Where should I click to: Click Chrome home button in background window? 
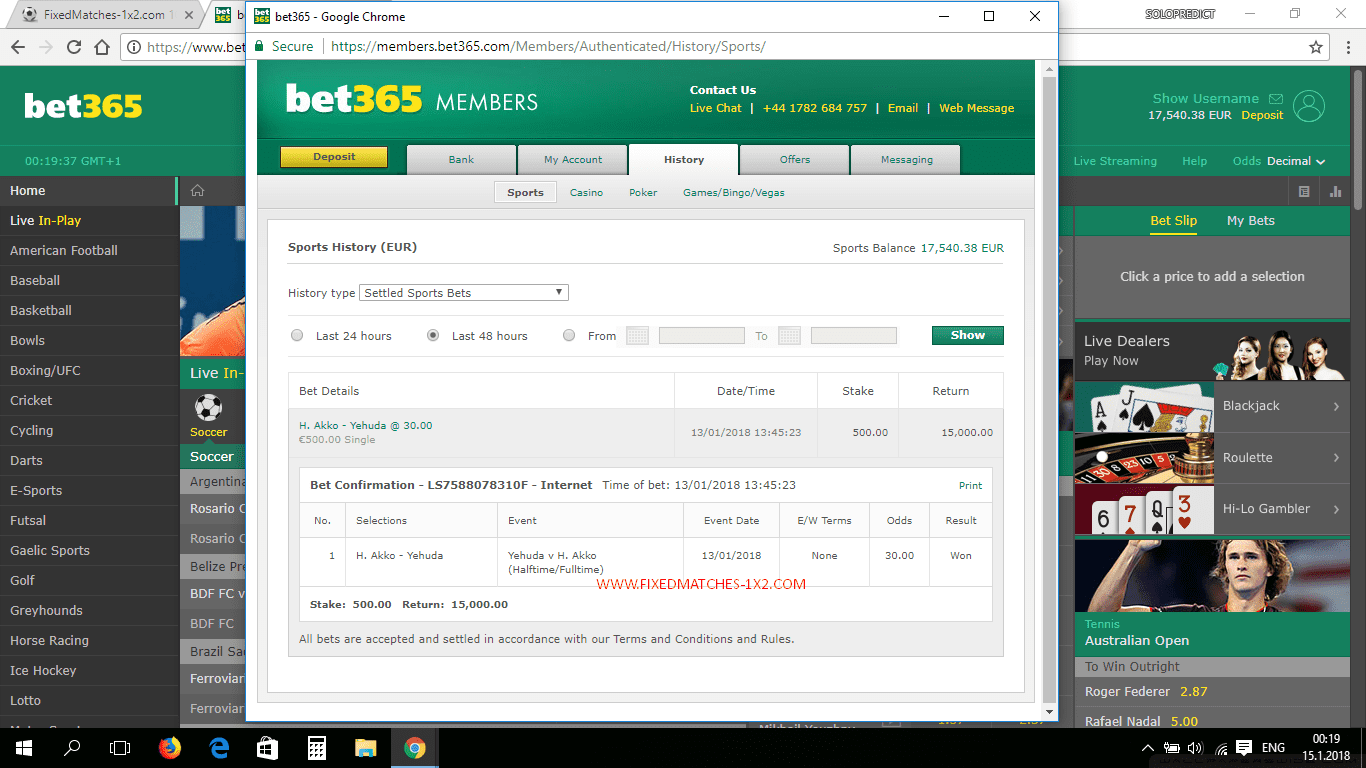pyautogui.click(x=101, y=47)
